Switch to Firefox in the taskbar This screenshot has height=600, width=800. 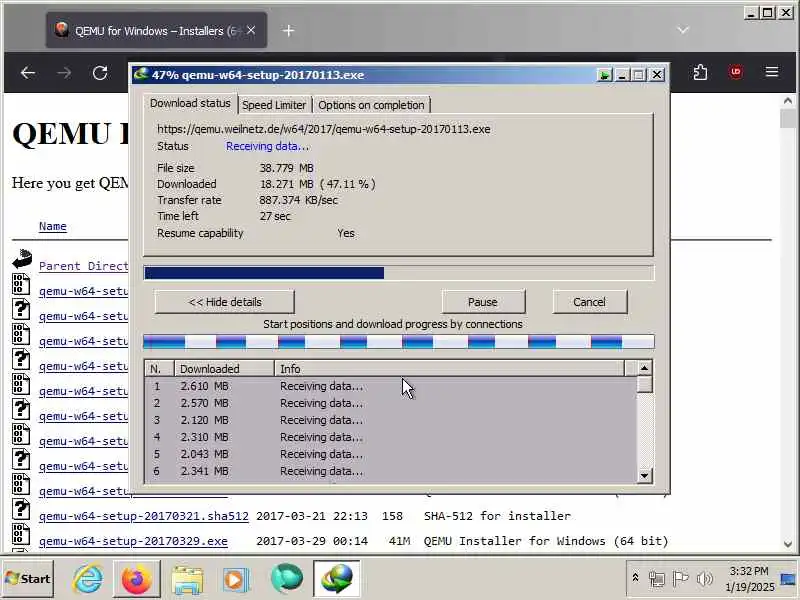point(137,579)
